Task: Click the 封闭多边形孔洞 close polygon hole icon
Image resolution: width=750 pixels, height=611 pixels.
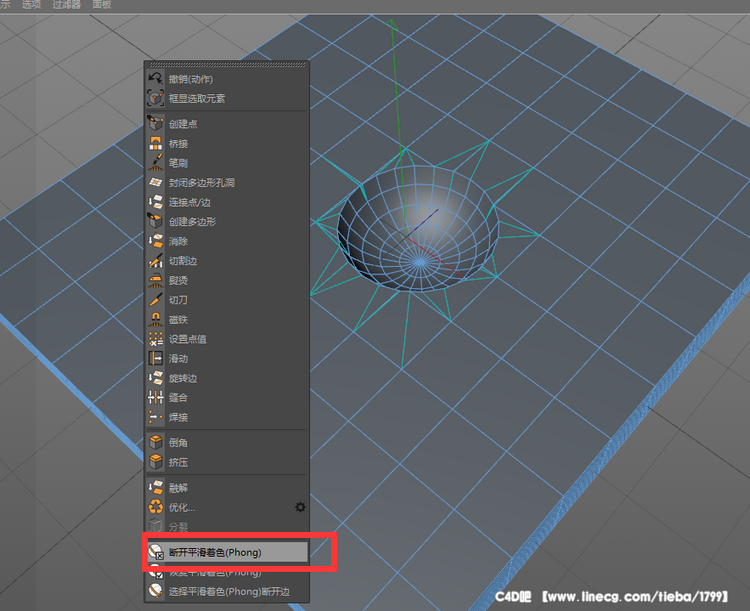Action: coord(155,182)
